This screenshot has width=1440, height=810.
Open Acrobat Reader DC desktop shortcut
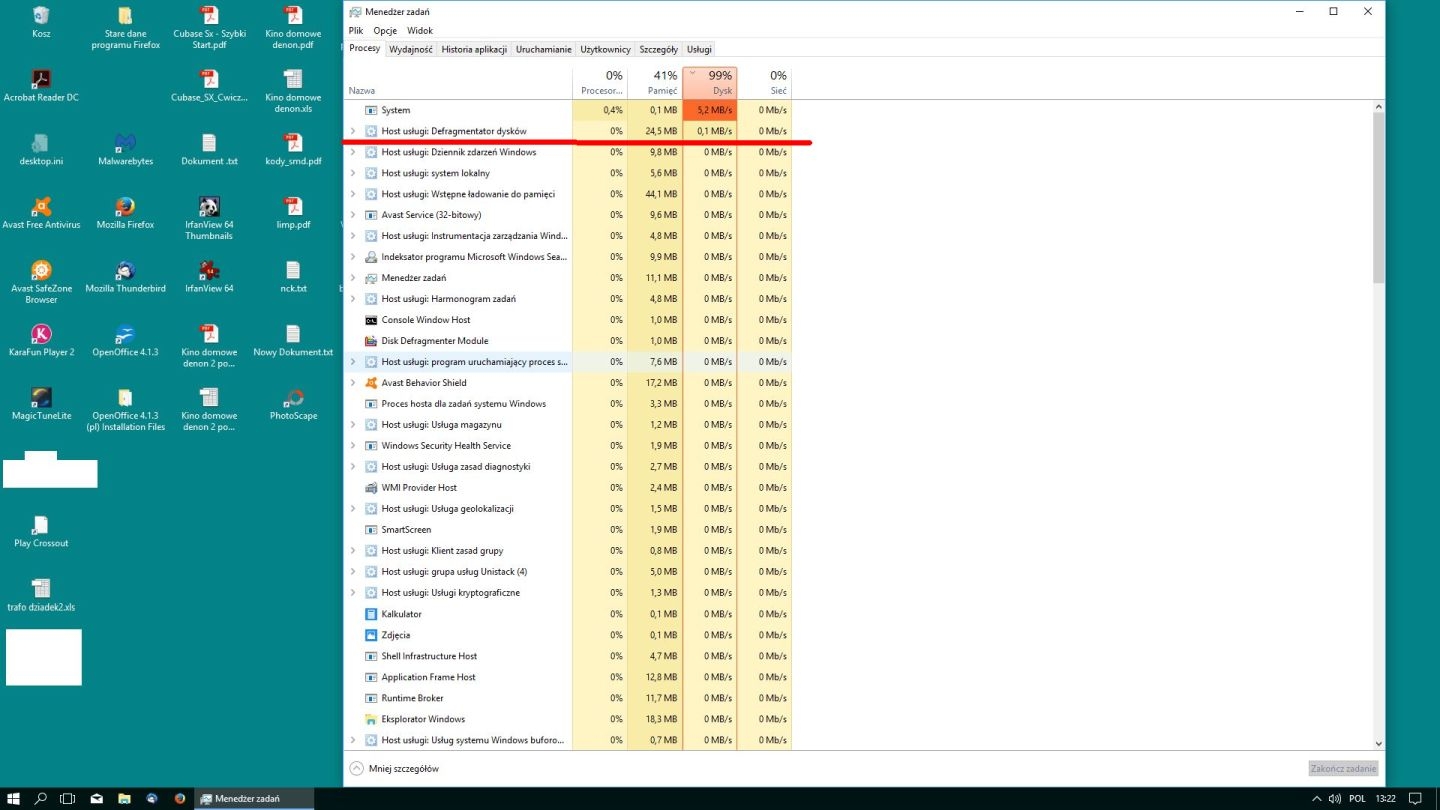coord(41,85)
